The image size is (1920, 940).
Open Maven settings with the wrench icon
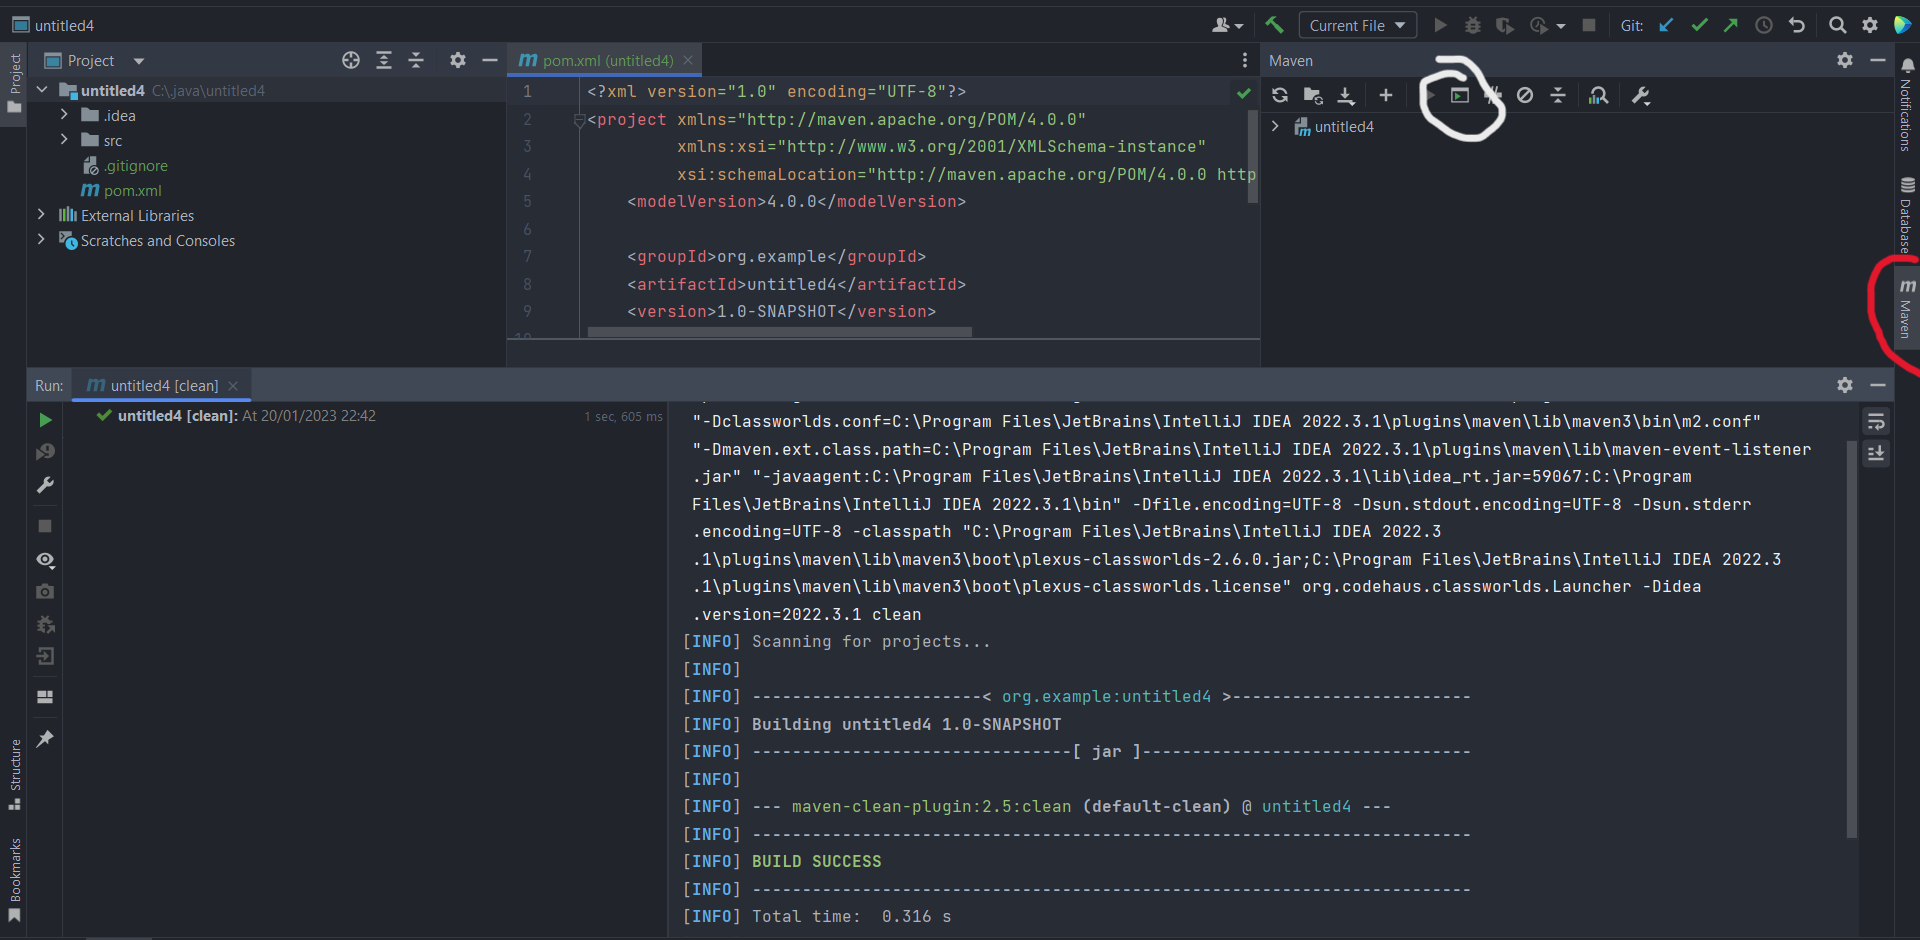point(1640,95)
